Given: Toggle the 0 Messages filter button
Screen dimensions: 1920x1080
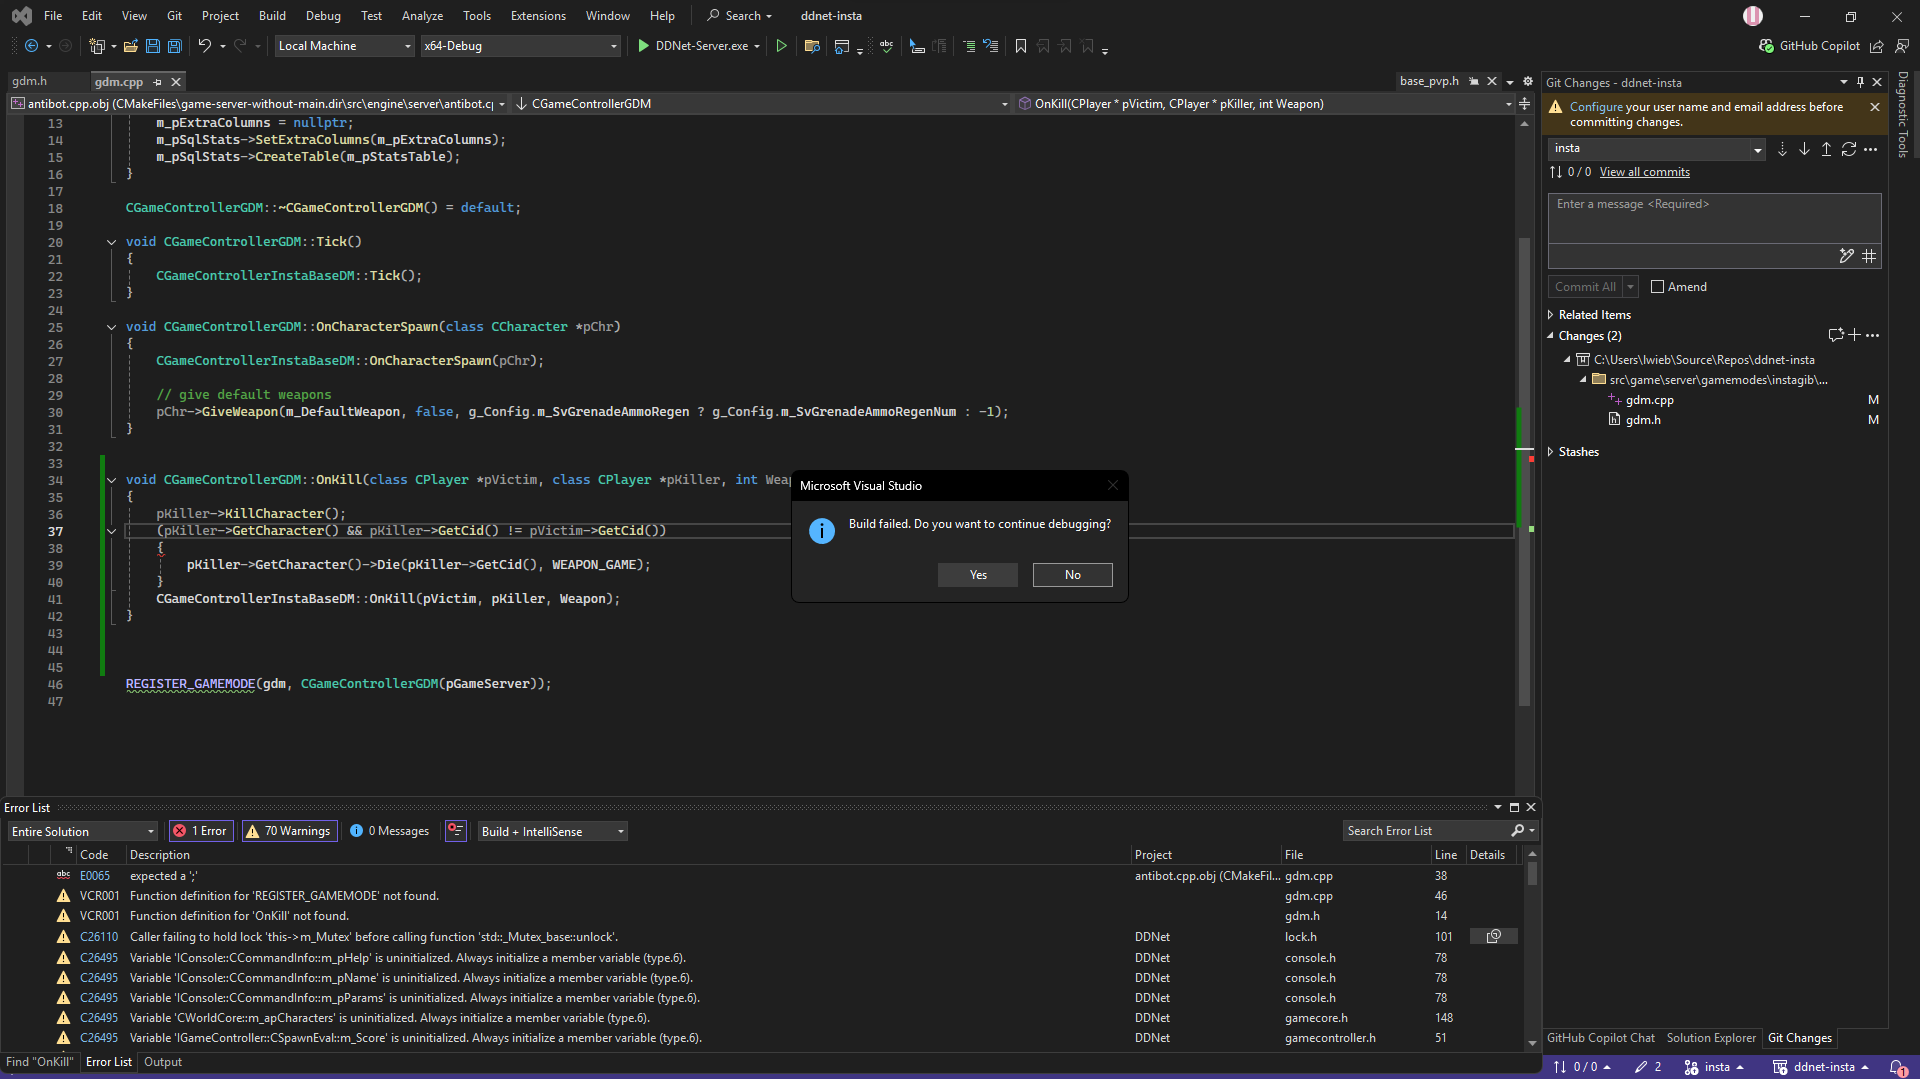Looking at the screenshot, I should 390,831.
